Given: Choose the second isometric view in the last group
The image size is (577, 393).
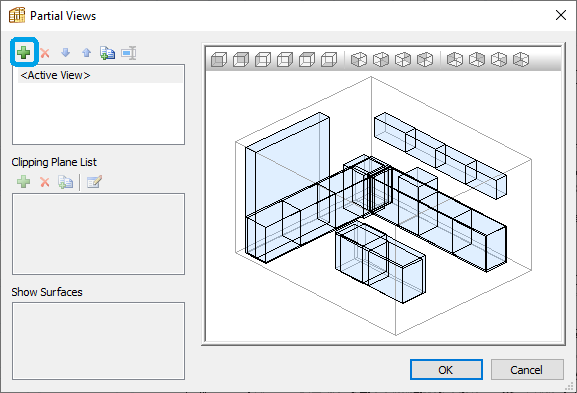Looking at the screenshot, I should click(477, 59).
